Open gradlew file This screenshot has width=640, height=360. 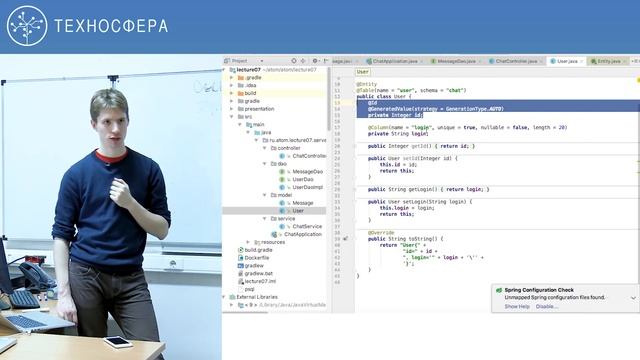pos(254,266)
